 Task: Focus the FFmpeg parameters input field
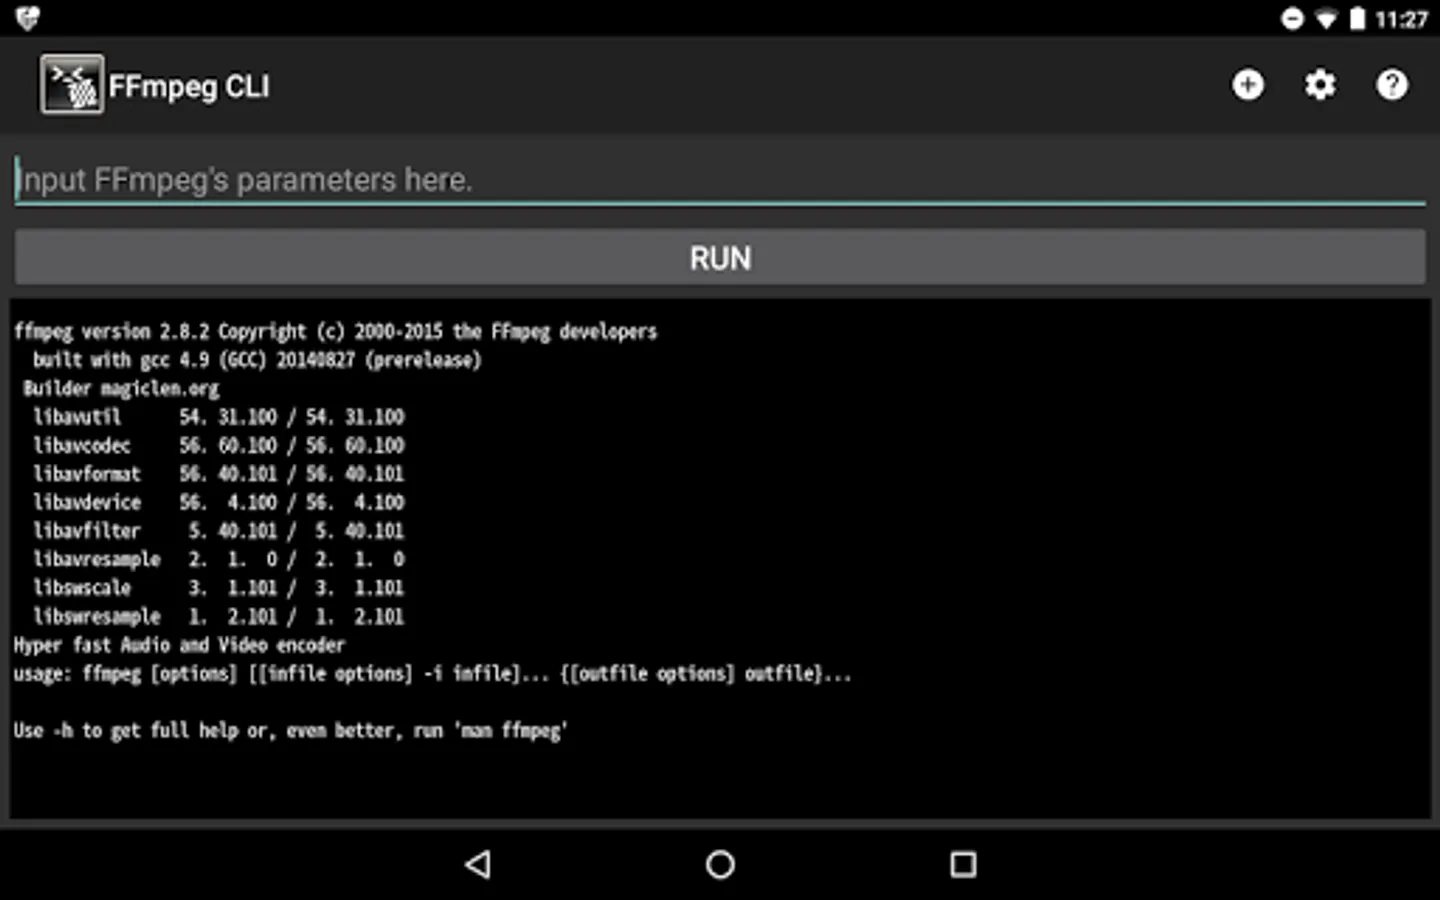pos(720,180)
